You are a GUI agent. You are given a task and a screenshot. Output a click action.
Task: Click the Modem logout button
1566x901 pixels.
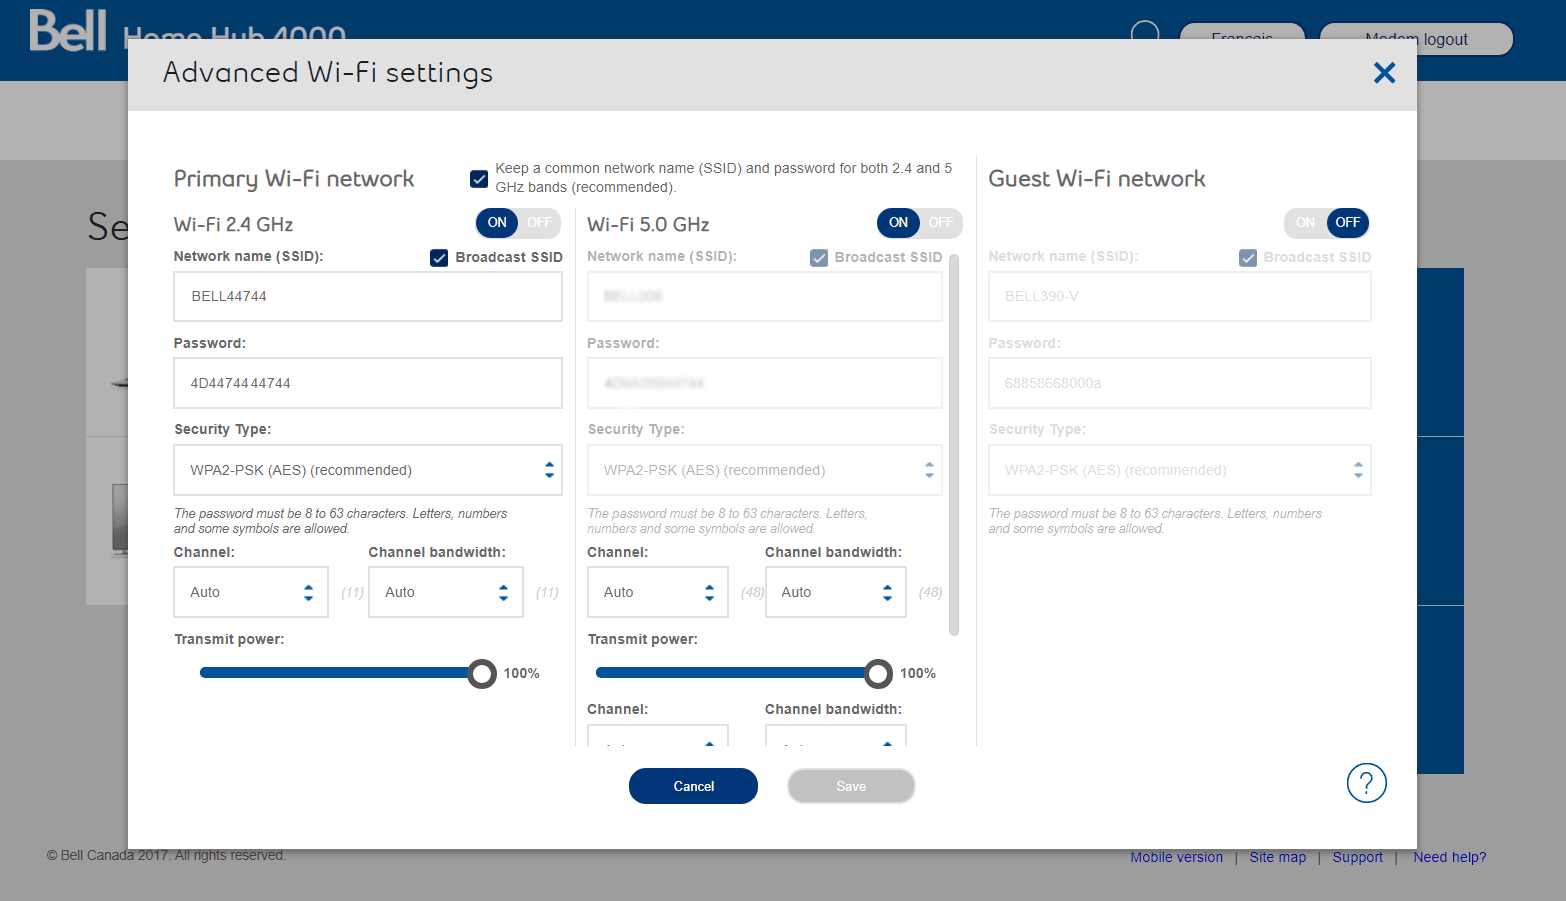coord(1416,39)
